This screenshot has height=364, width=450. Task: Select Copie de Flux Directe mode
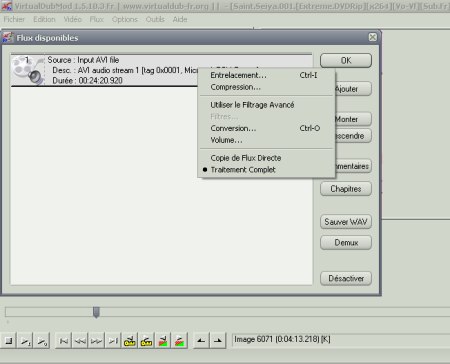click(266, 158)
